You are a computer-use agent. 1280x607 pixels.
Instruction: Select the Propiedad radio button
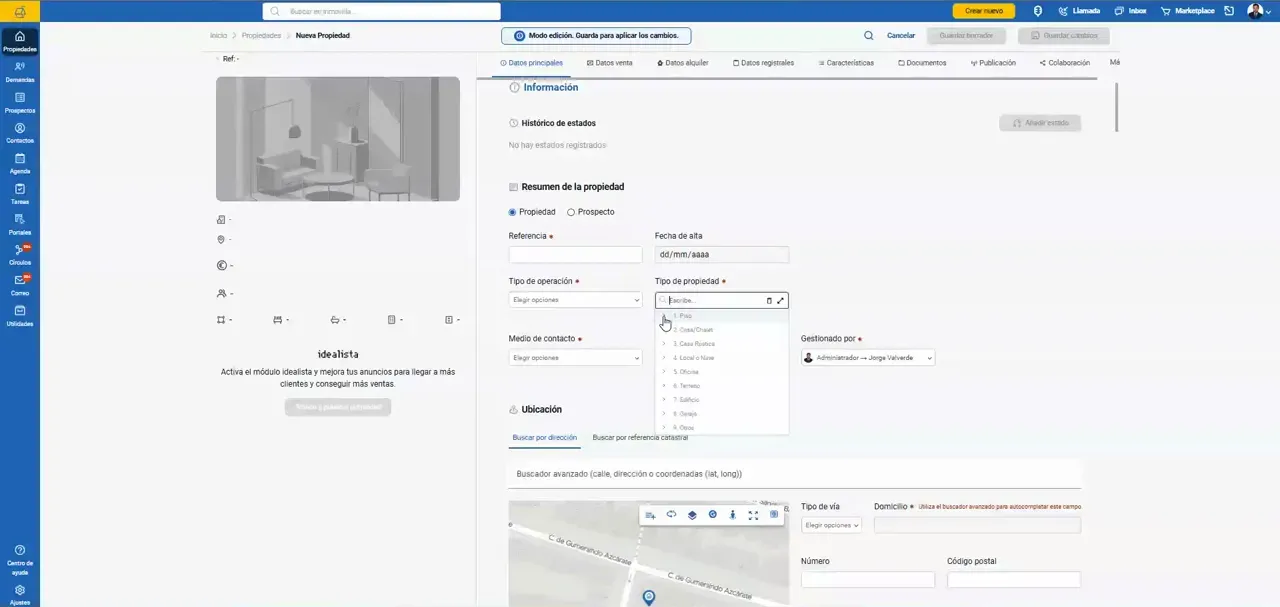point(513,212)
